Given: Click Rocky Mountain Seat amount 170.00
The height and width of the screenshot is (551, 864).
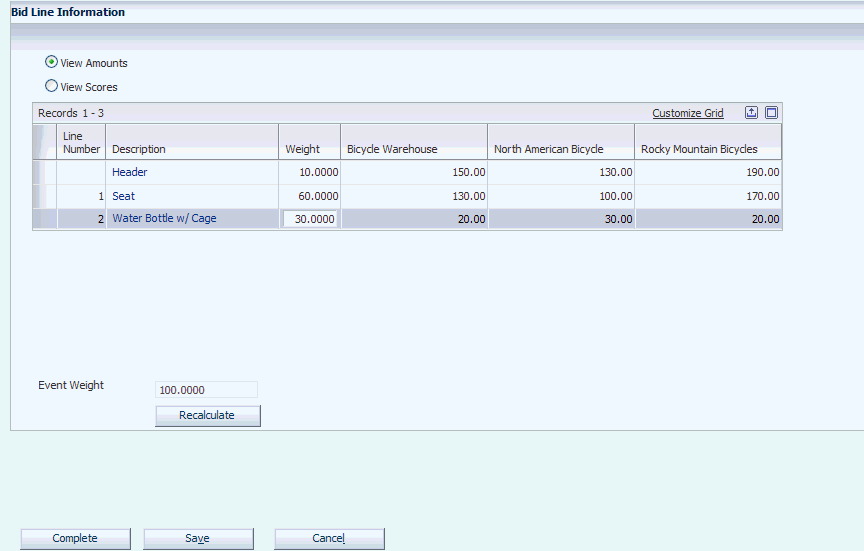Looking at the screenshot, I should (x=763, y=196).
